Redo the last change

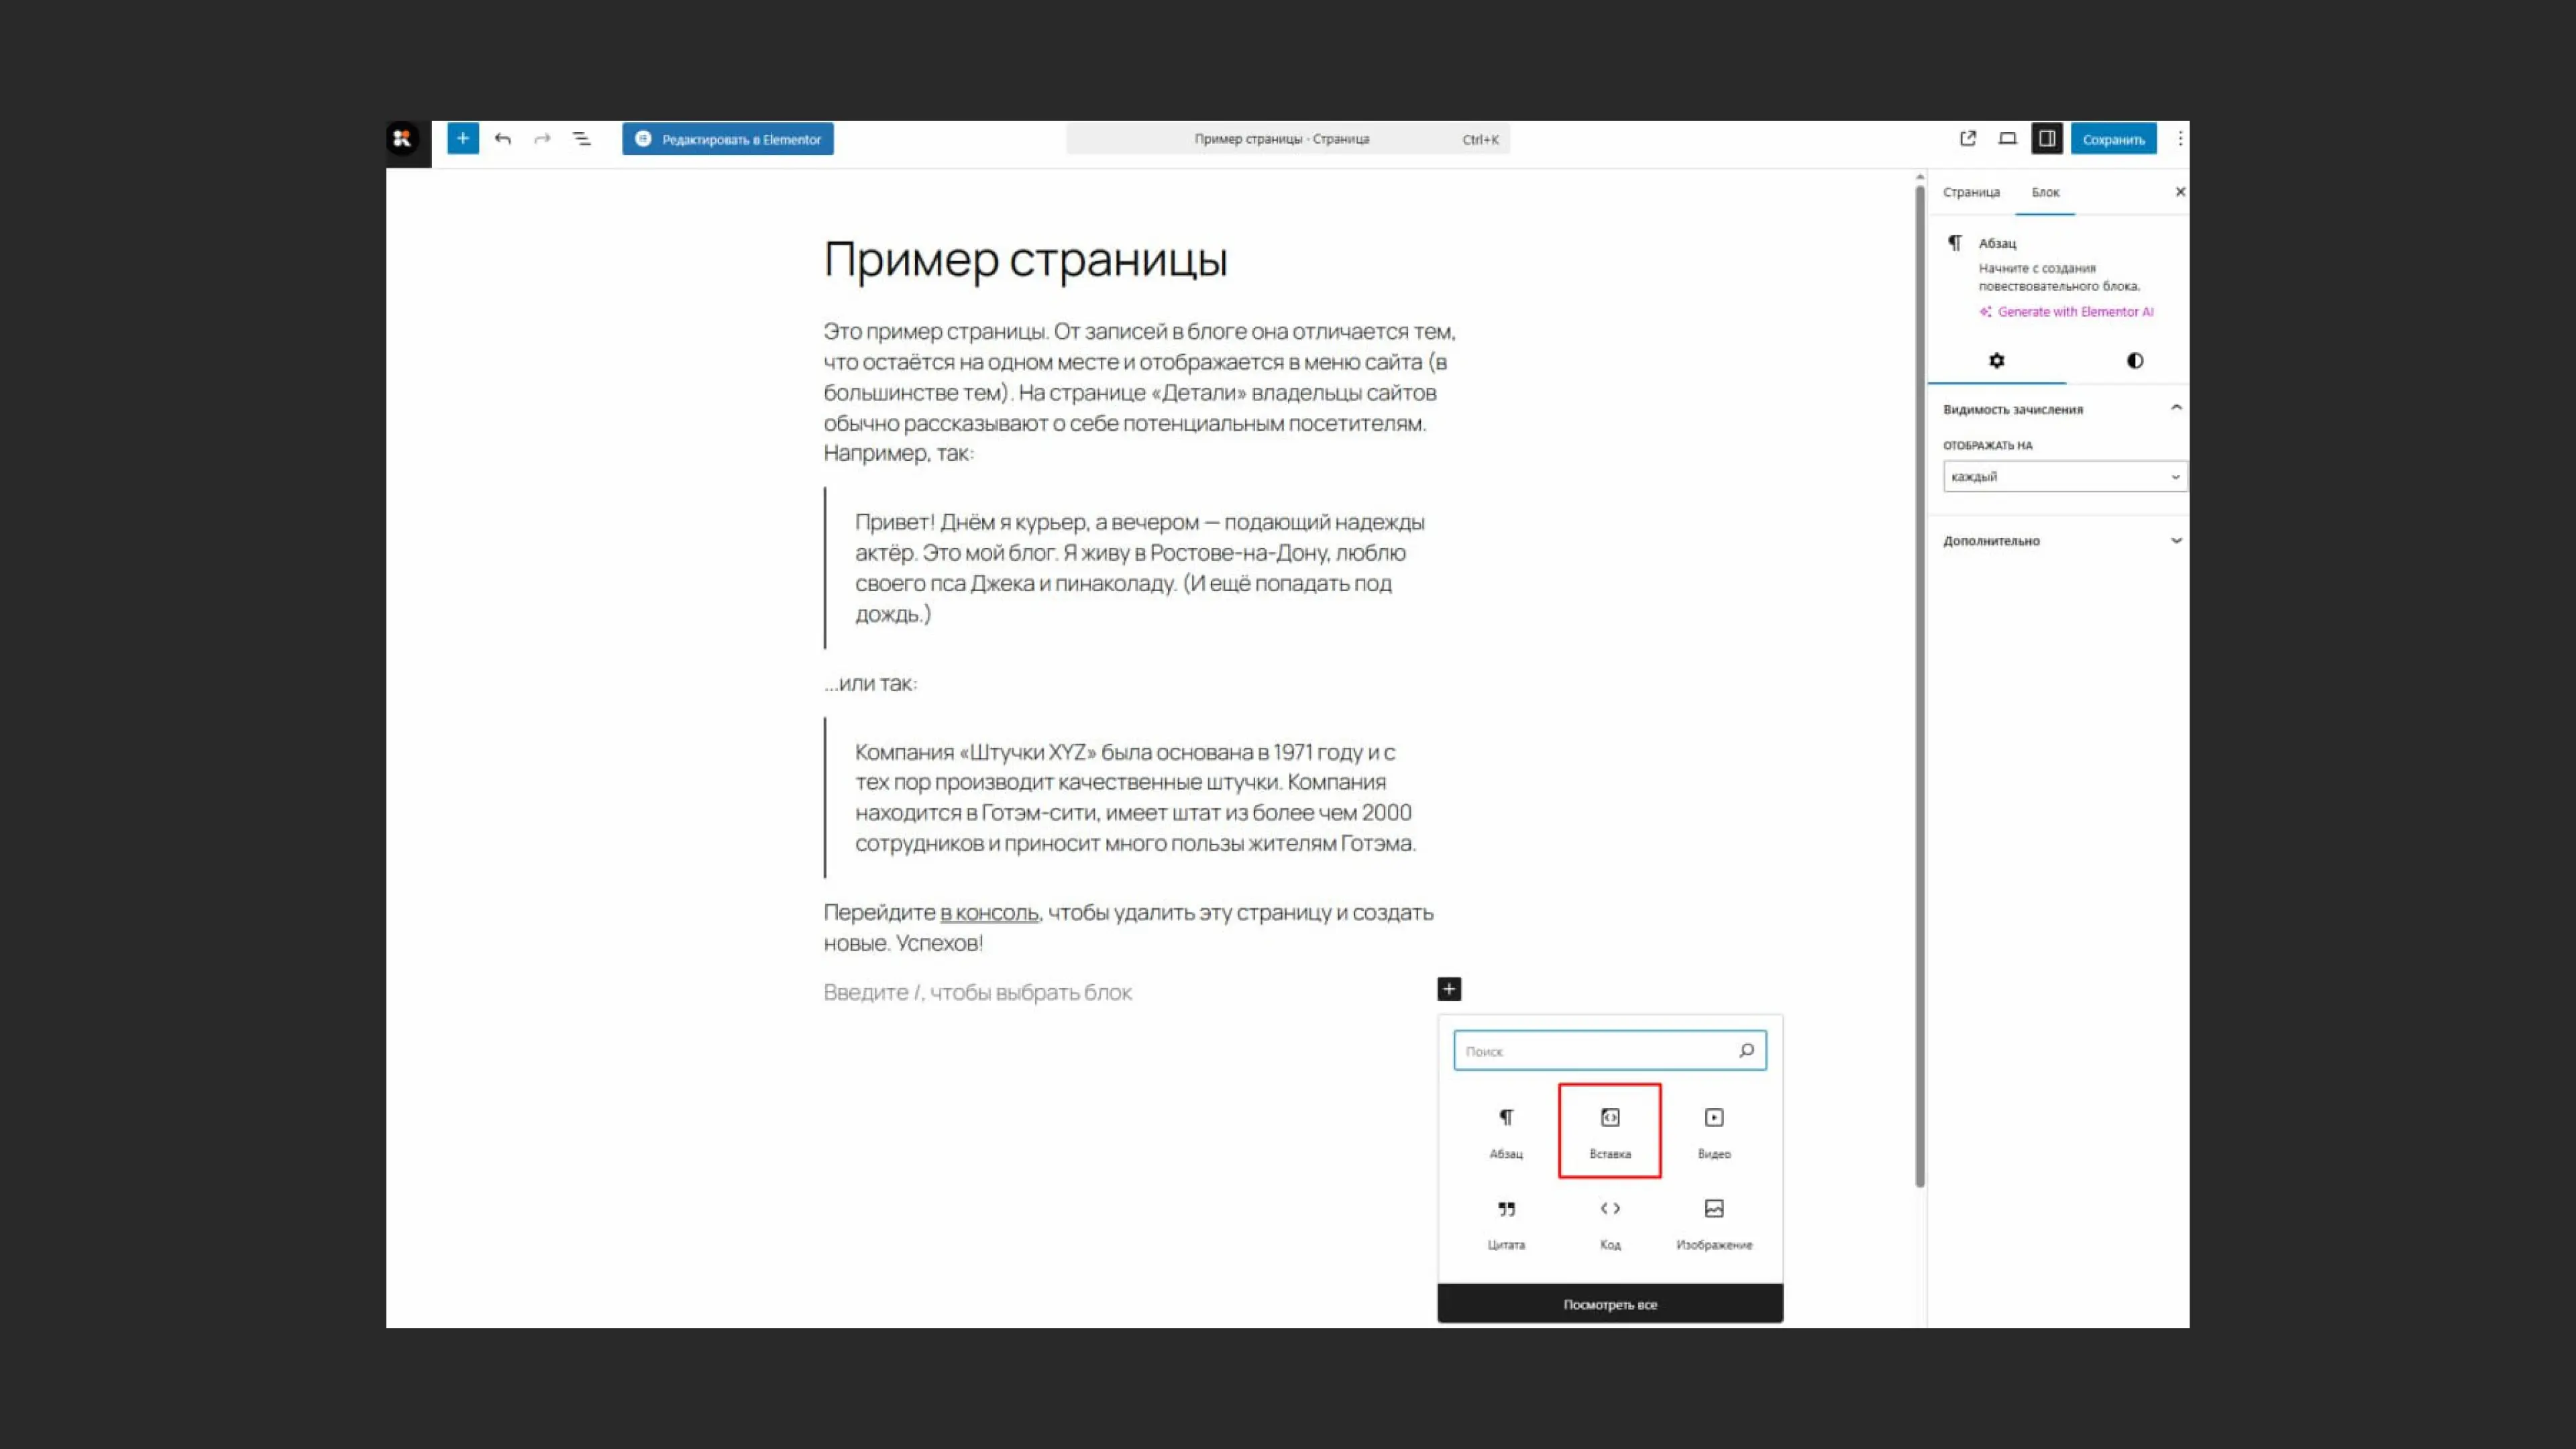[x=542, y=139]
